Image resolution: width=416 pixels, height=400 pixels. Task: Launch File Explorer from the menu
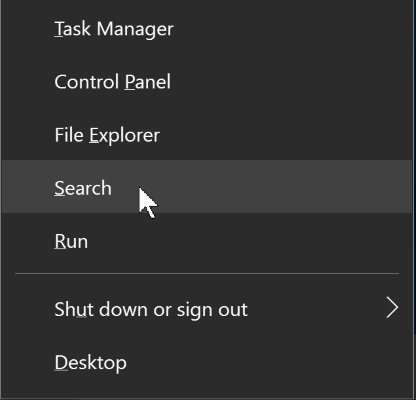click(207, 135)
